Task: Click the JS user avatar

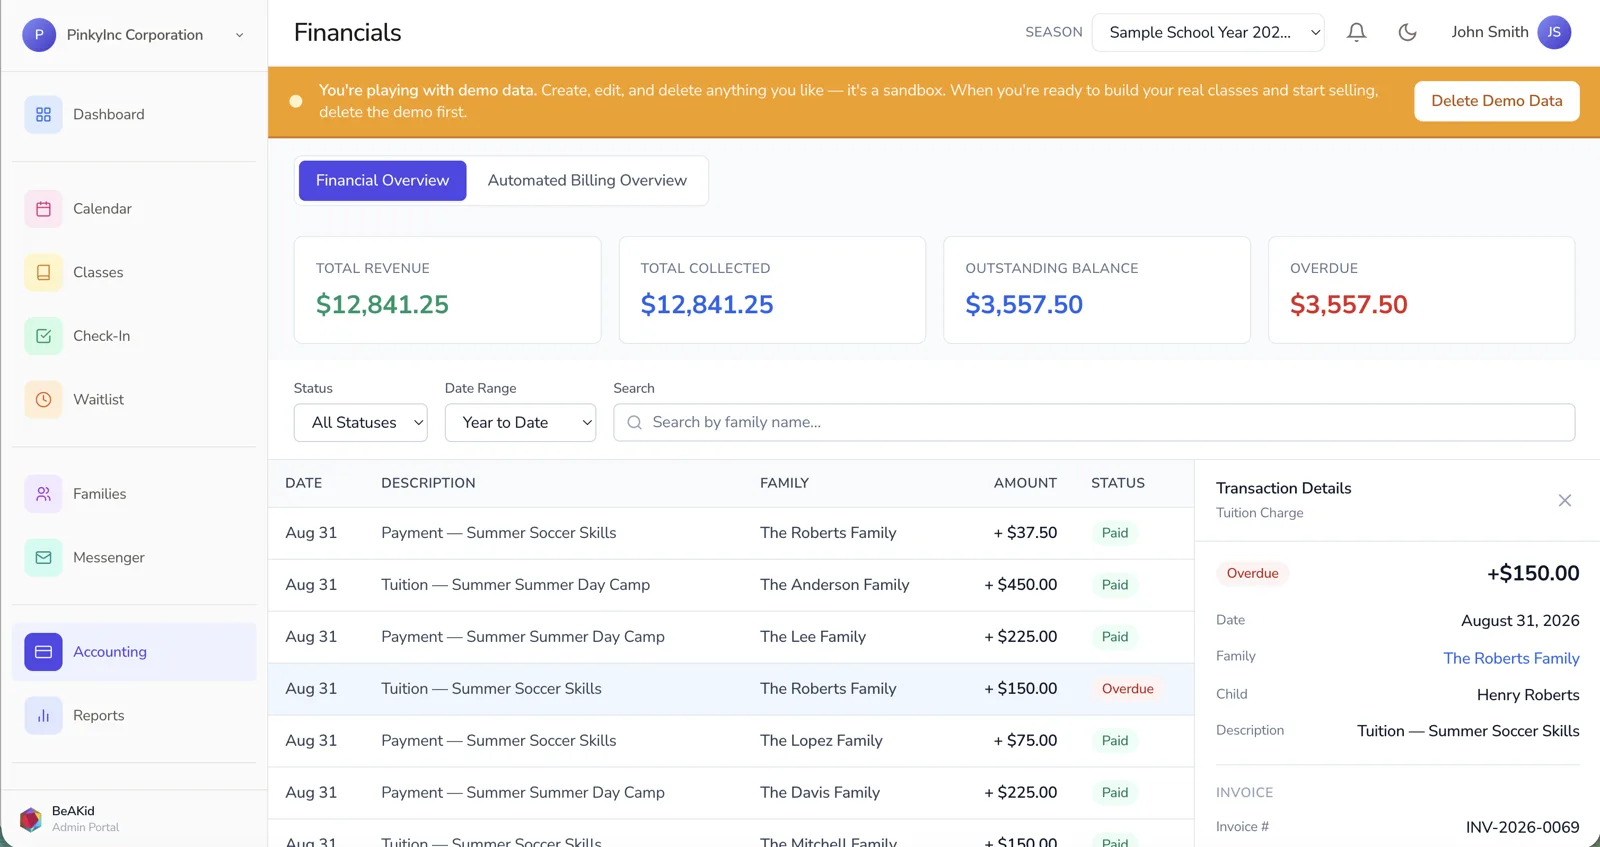Action: click(1554, 32)
